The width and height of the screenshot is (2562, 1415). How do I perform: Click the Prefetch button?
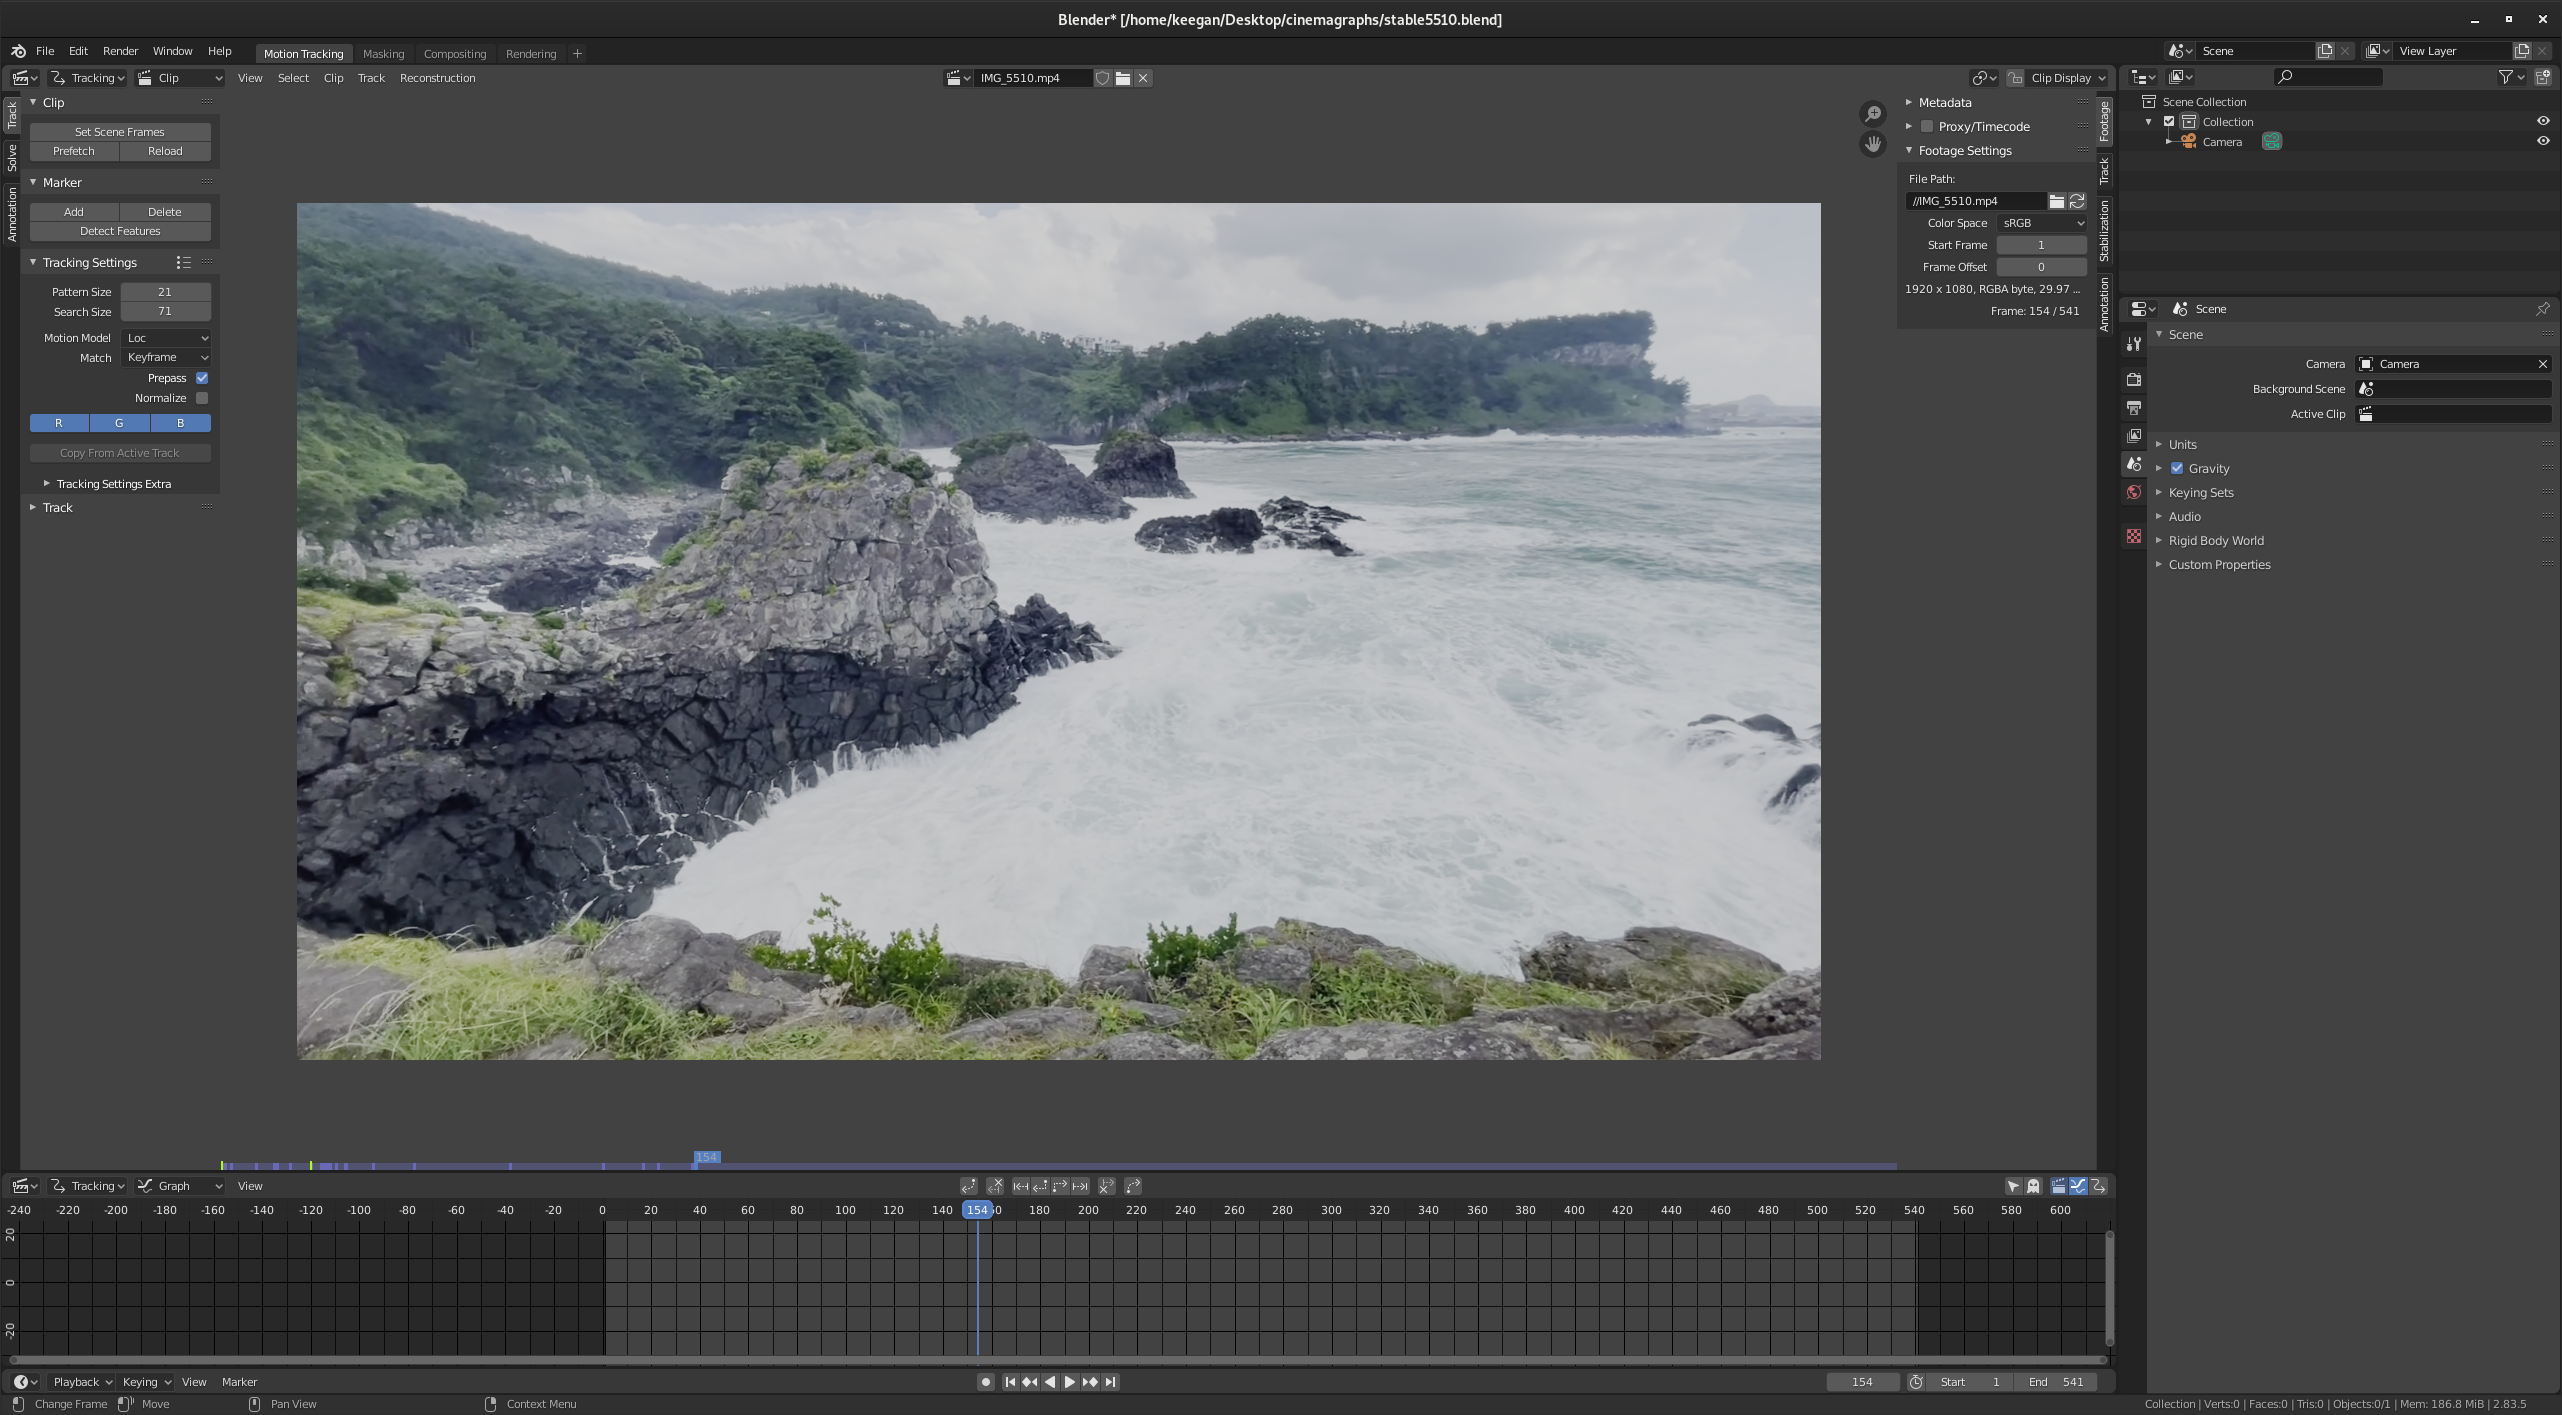74,151
